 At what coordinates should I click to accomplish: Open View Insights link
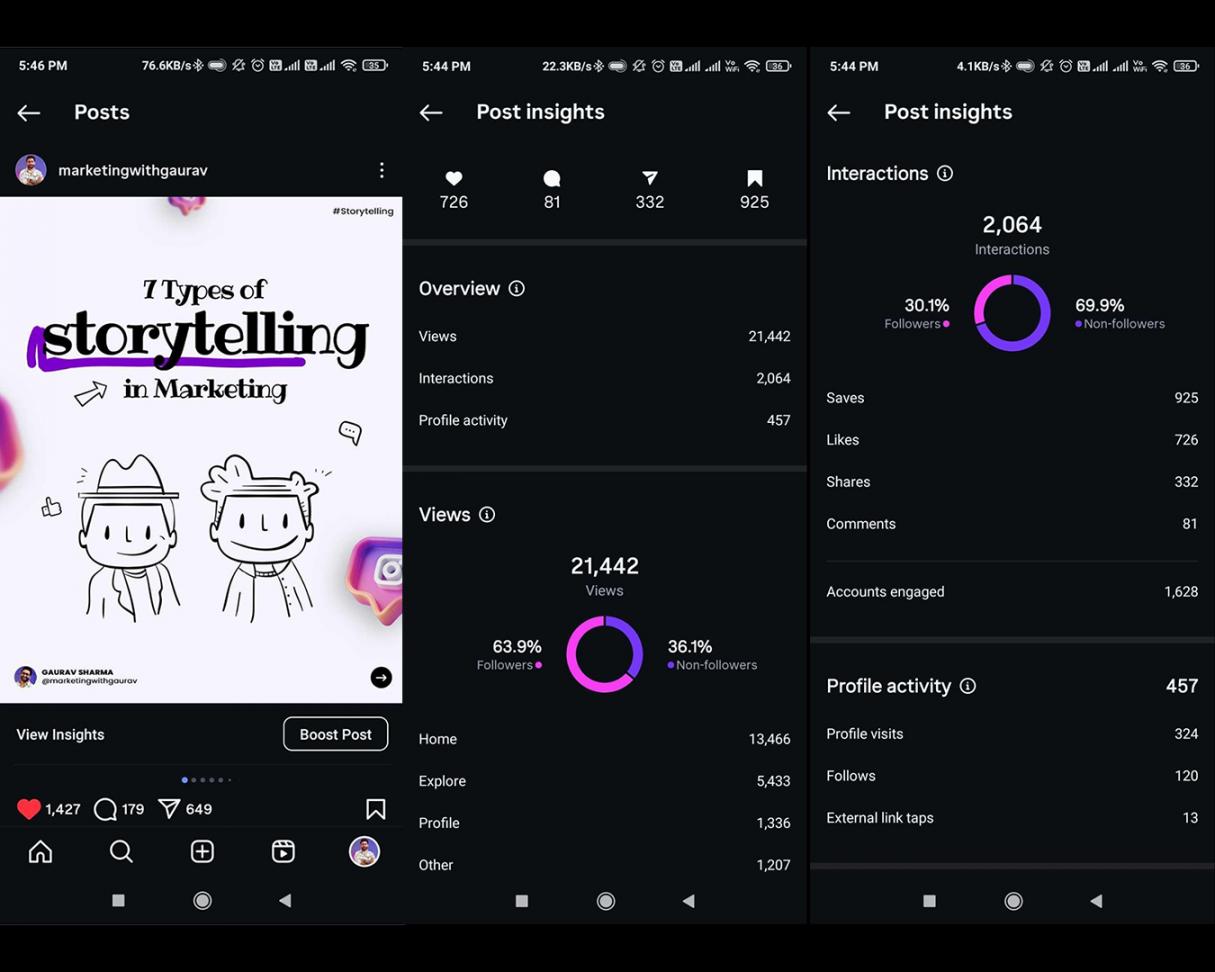[60, 734]
